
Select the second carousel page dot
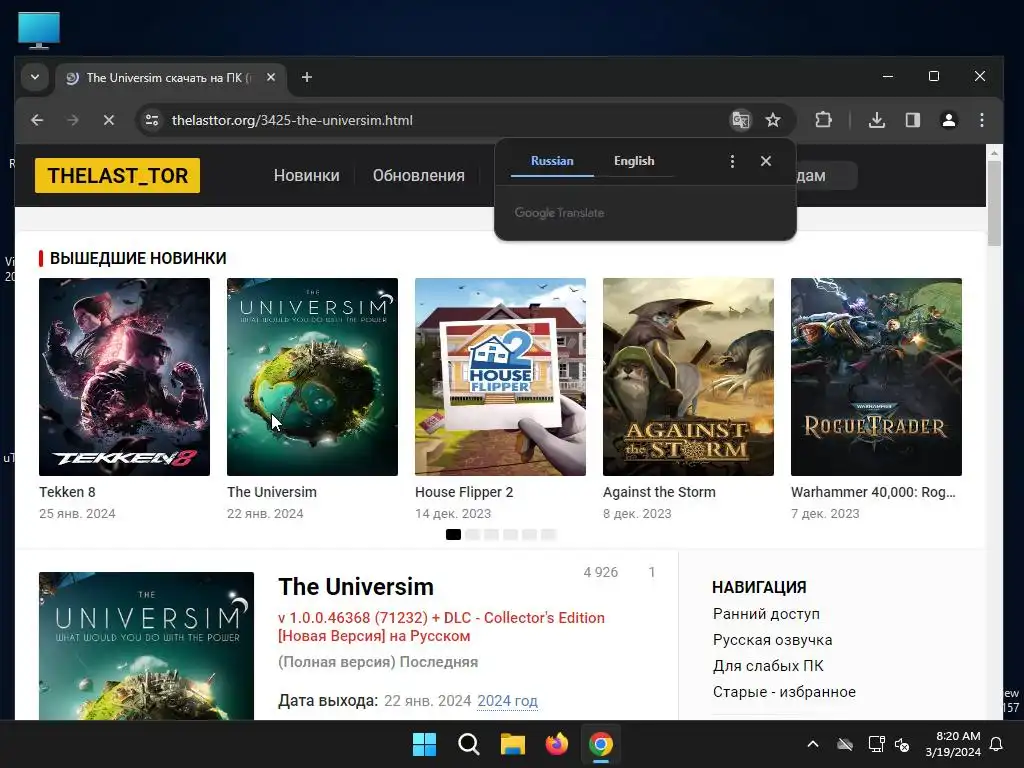(472, 534)
